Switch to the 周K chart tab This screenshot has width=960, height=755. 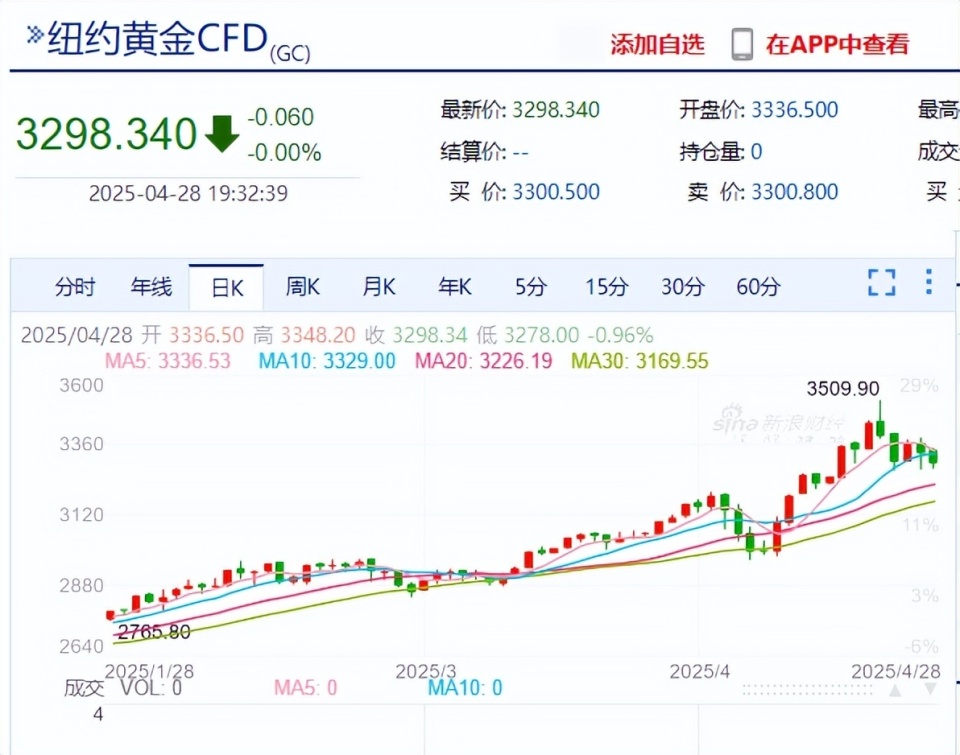(302, 287)
